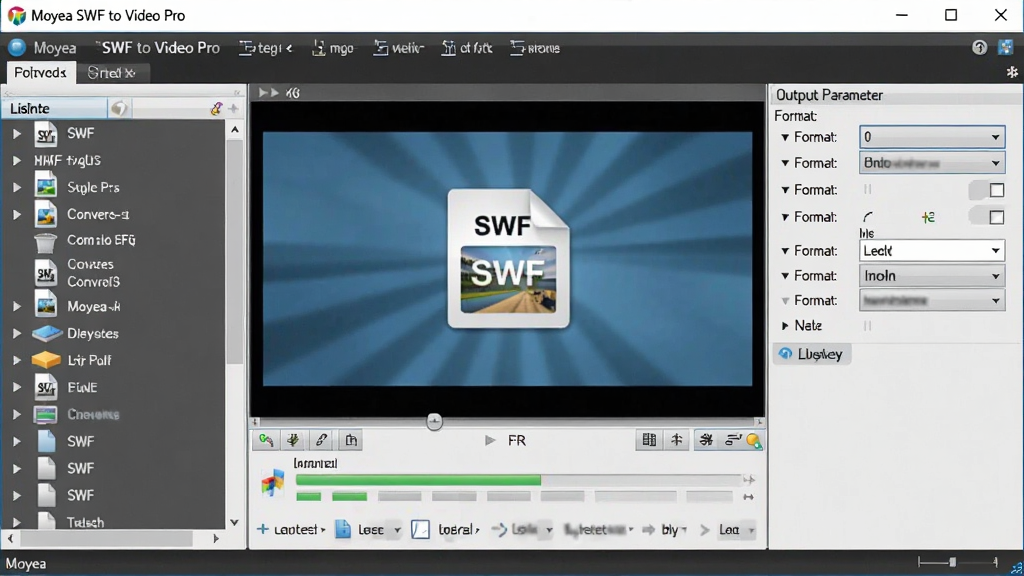The image size is (1024, 576).
Task: Open the Format dropdown showing Leclt
Action: pos(932,251)
